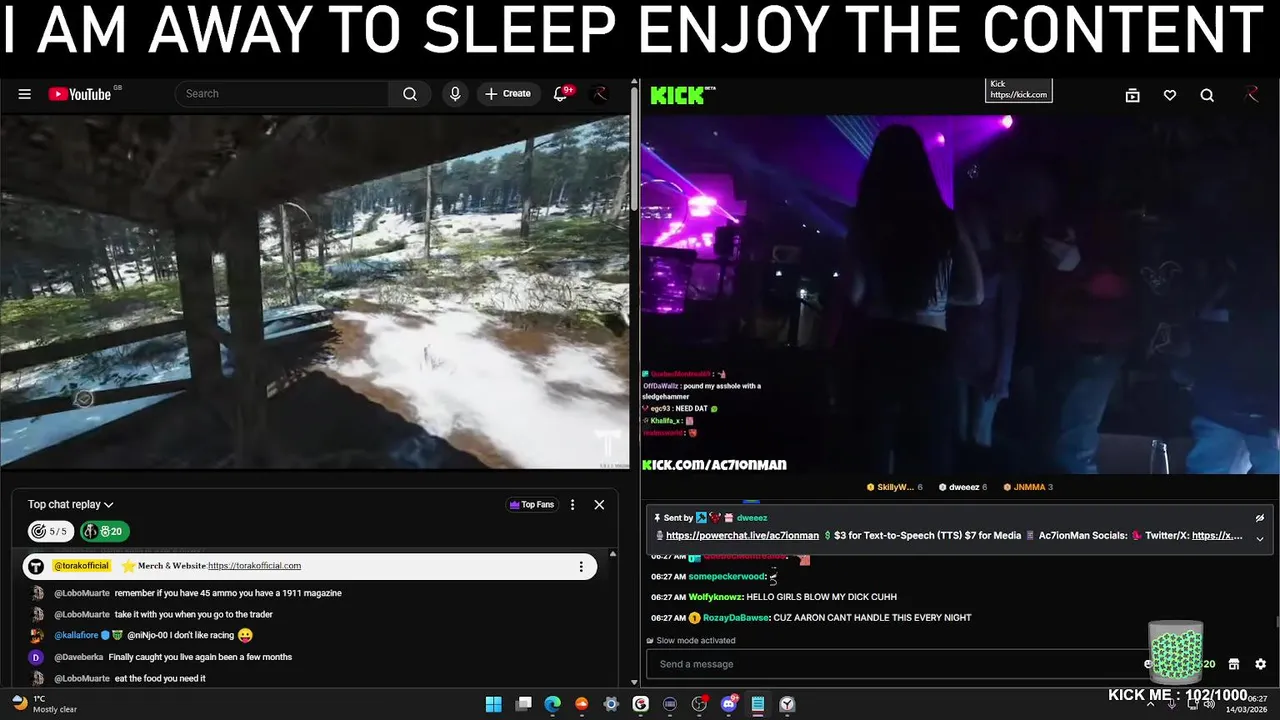This screenshot has height=720, width=1280.
Task: Click the green 20 members chip in chat
Action: coord(105,531)
